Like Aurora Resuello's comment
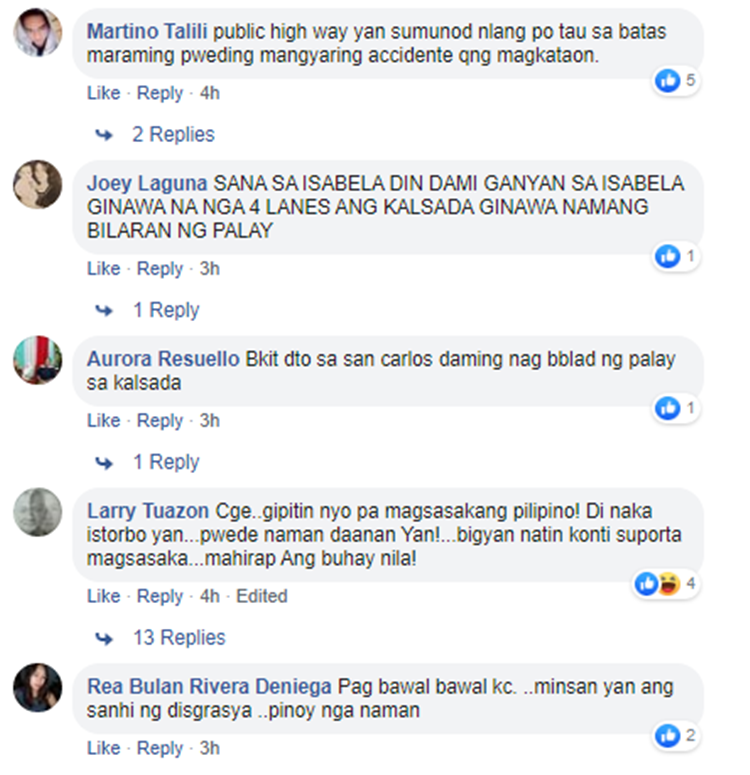Screen dimensions: 750x775 104,421
